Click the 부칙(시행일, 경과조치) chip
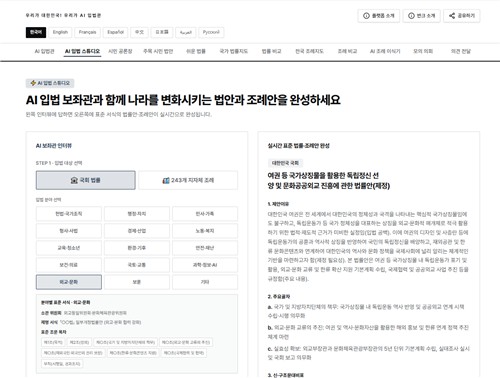This screenshot has height=378, width=500. click(62, 364)
